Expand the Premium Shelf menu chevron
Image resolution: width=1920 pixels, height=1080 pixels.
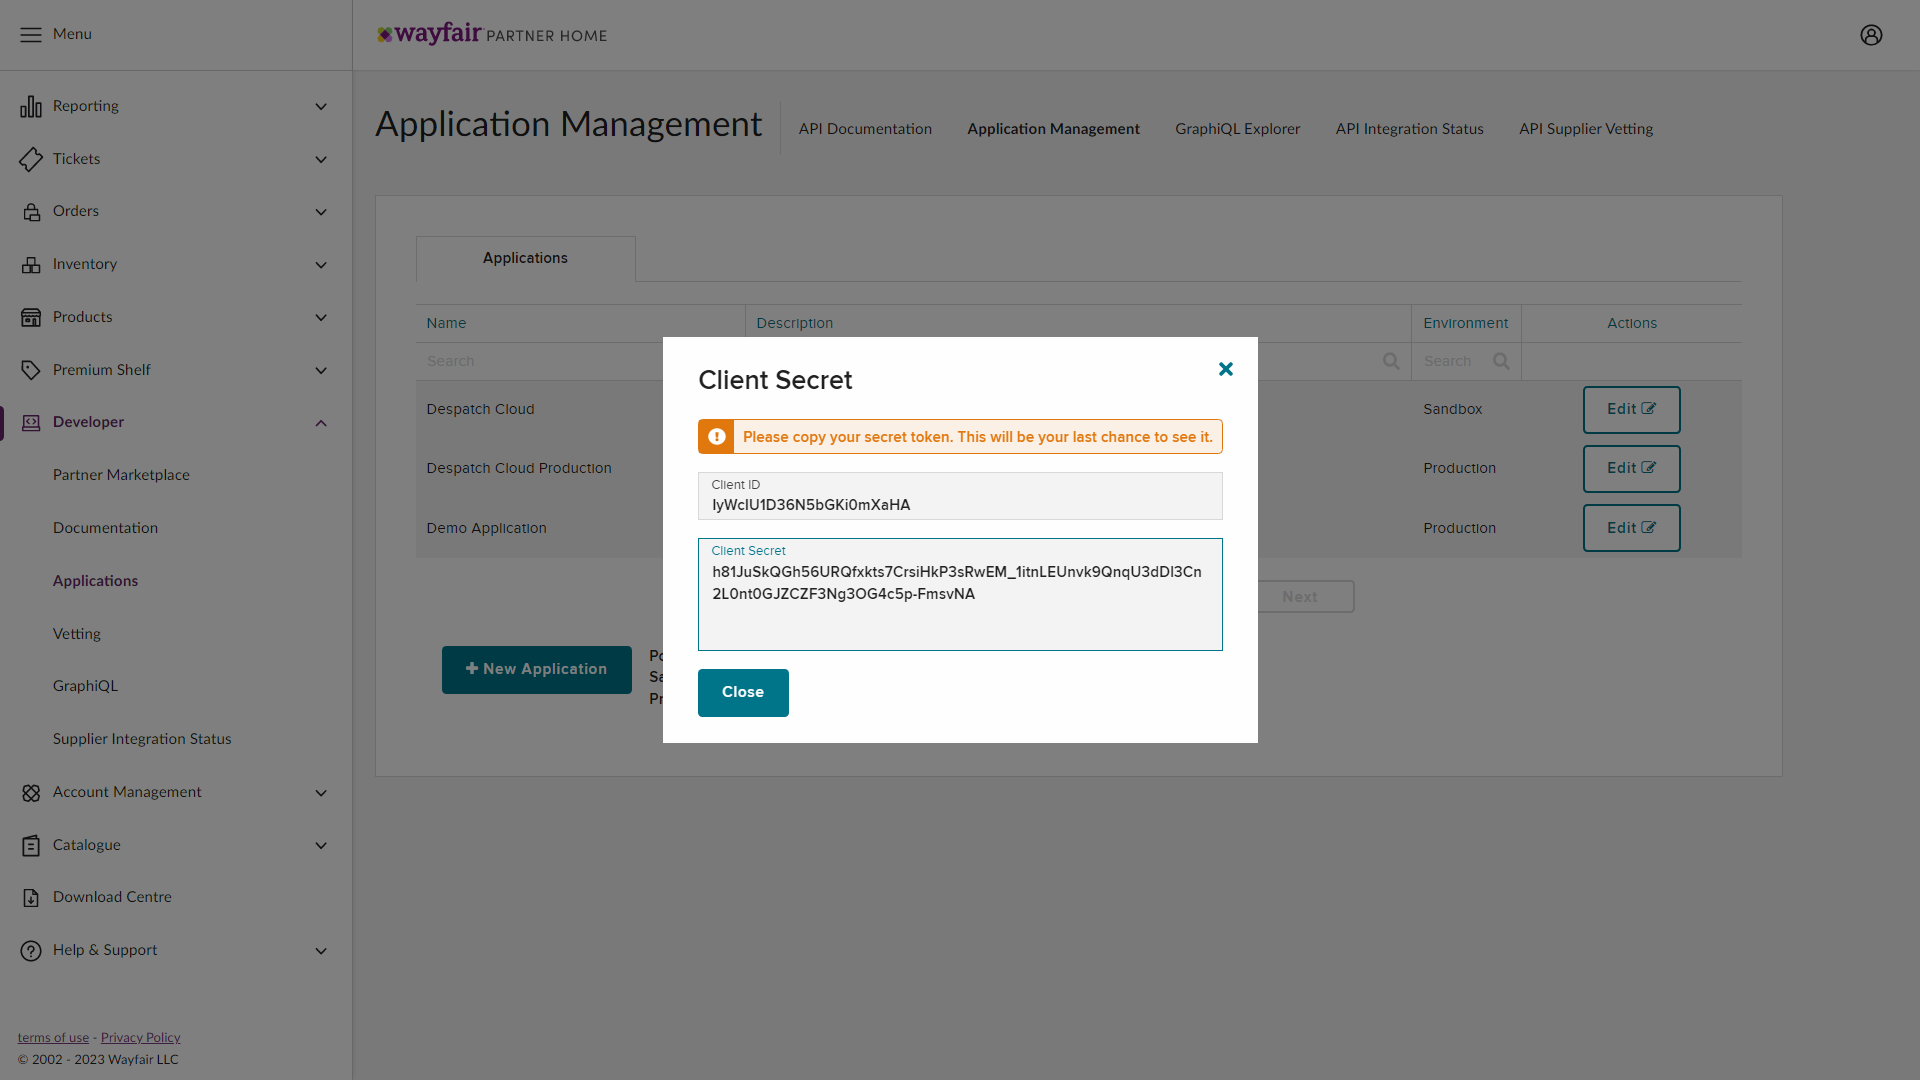(321, 371)
